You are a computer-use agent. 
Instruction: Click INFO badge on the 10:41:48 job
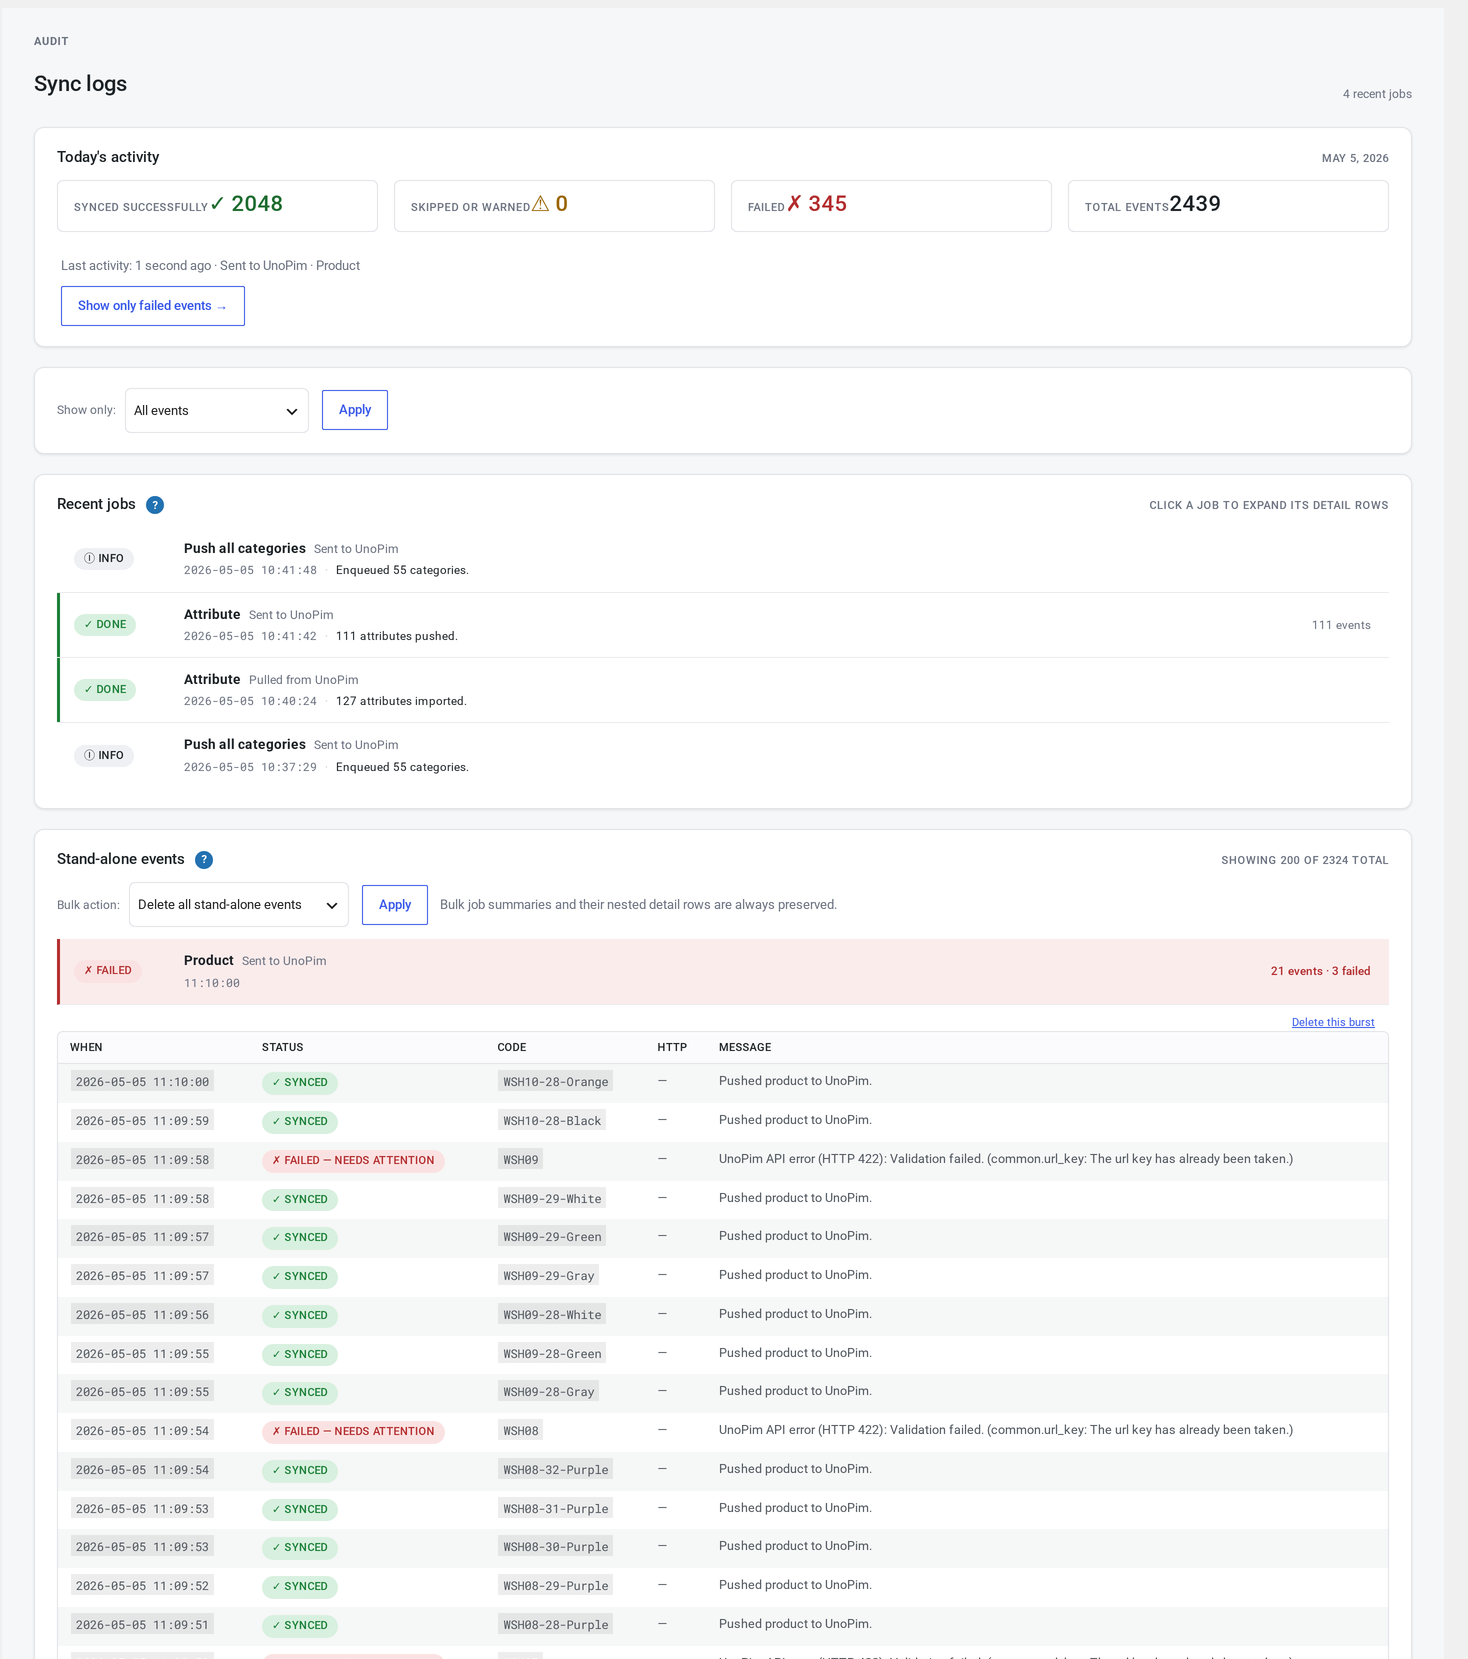tap(104, 558)
